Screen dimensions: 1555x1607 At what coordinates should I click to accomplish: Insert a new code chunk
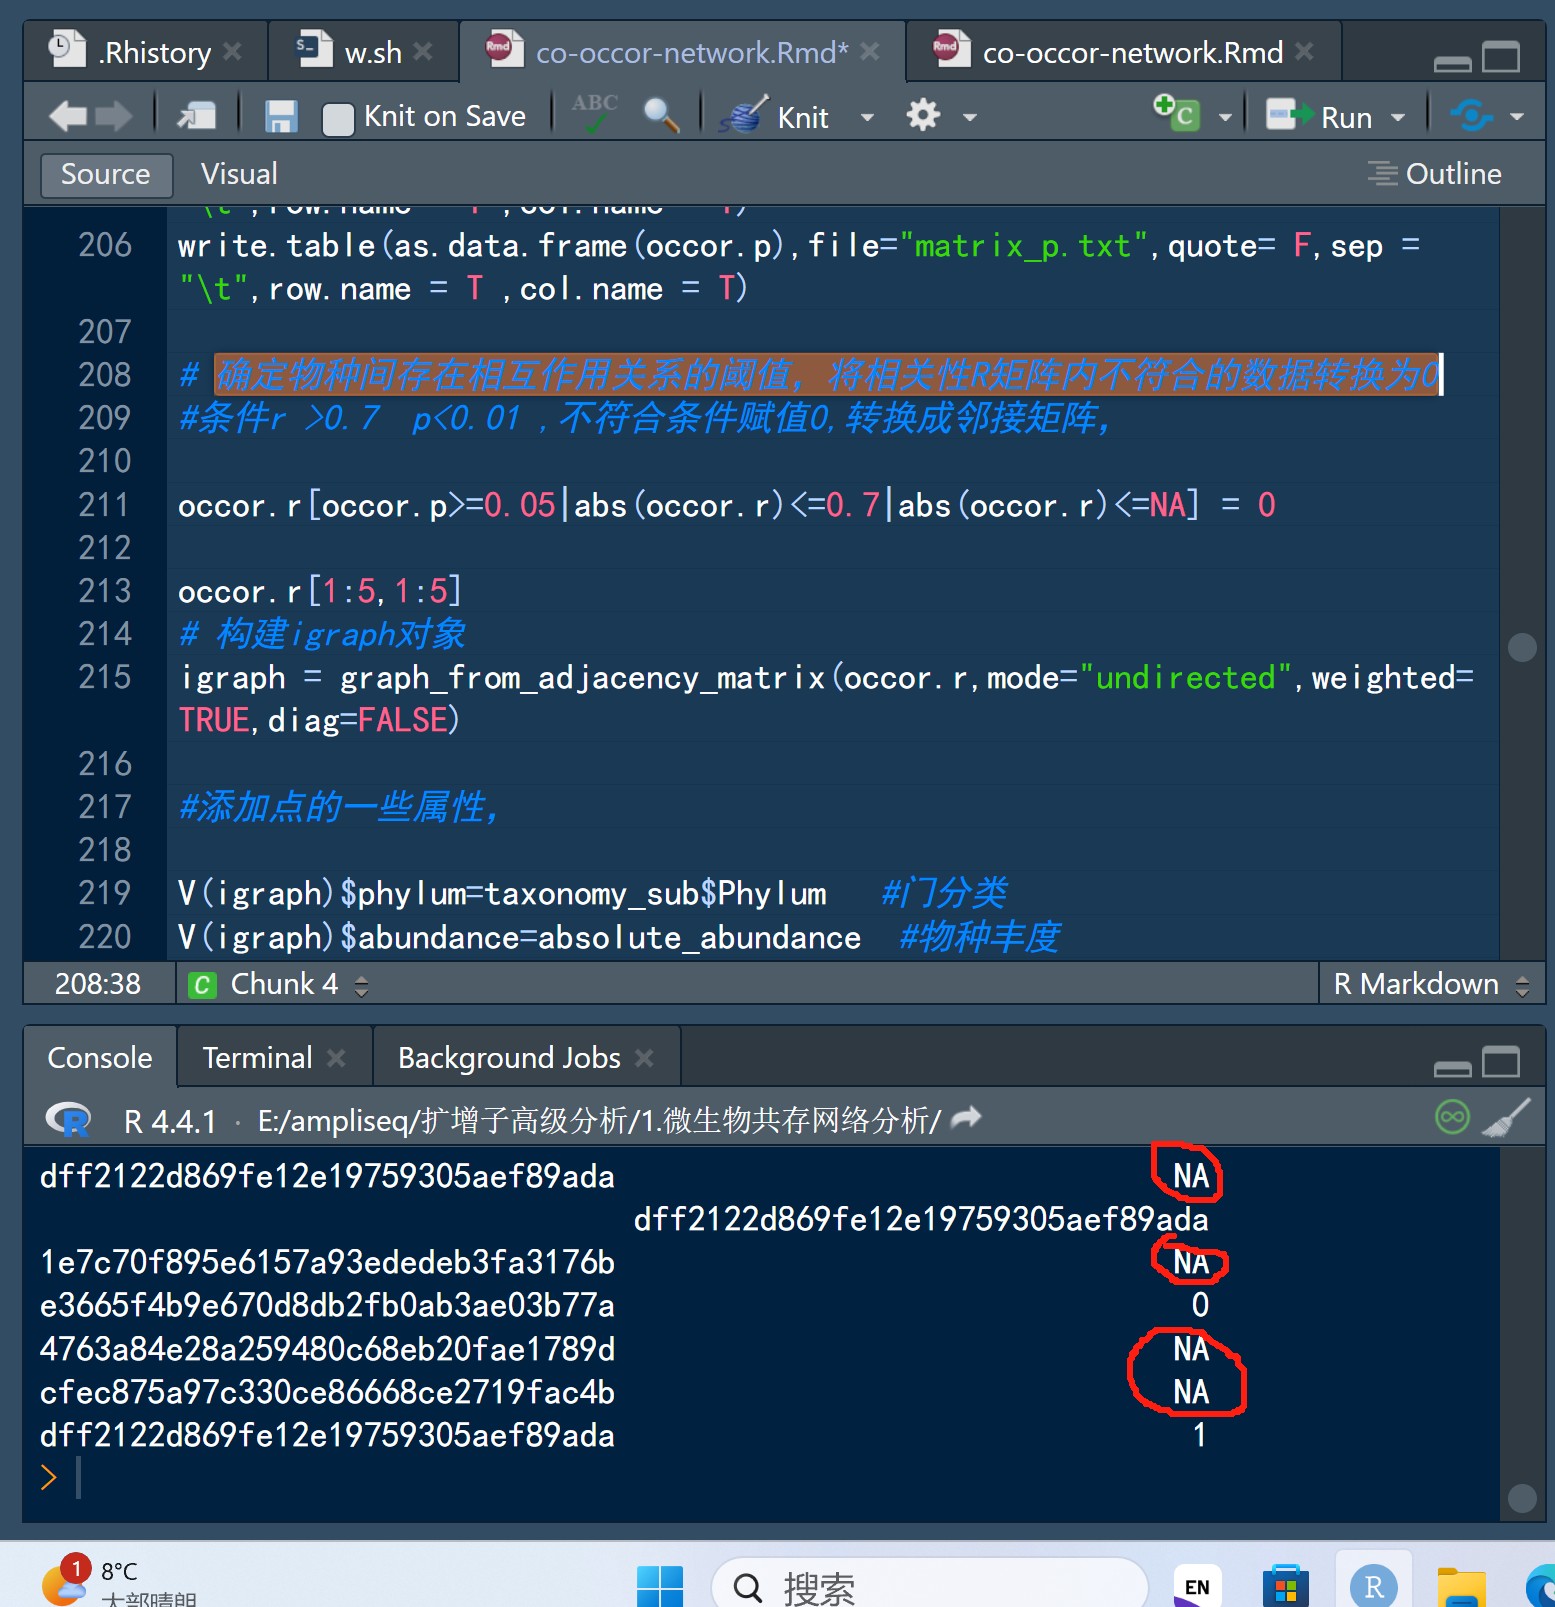(x=1176, y=113)
